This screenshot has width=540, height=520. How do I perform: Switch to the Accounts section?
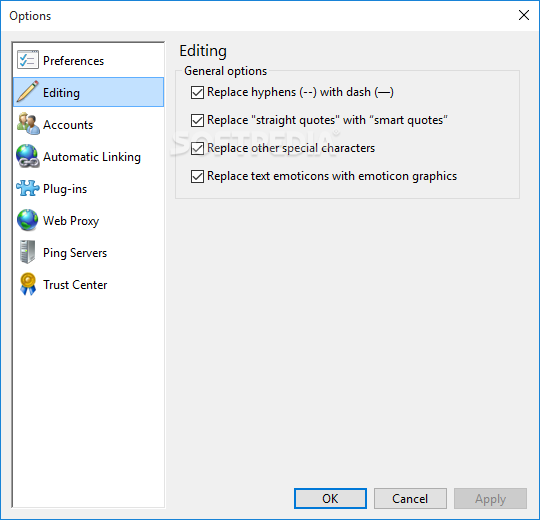coord(89,125)
